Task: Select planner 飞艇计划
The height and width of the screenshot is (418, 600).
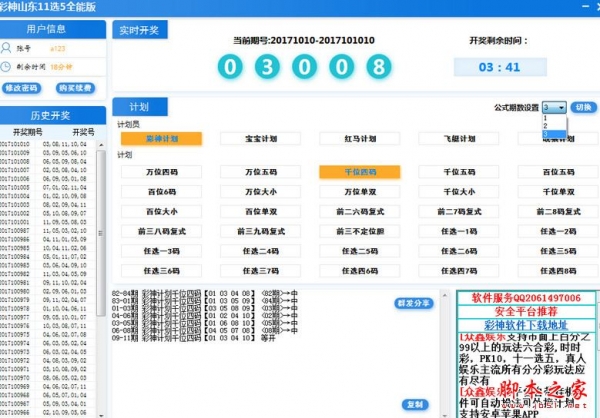Action: pos(459,139)
